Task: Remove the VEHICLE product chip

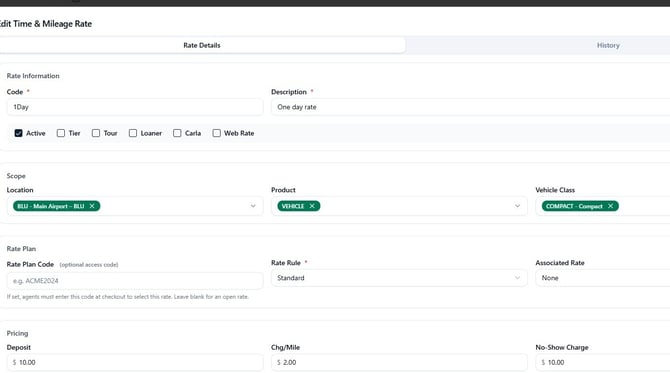Action: pos(312,206)
